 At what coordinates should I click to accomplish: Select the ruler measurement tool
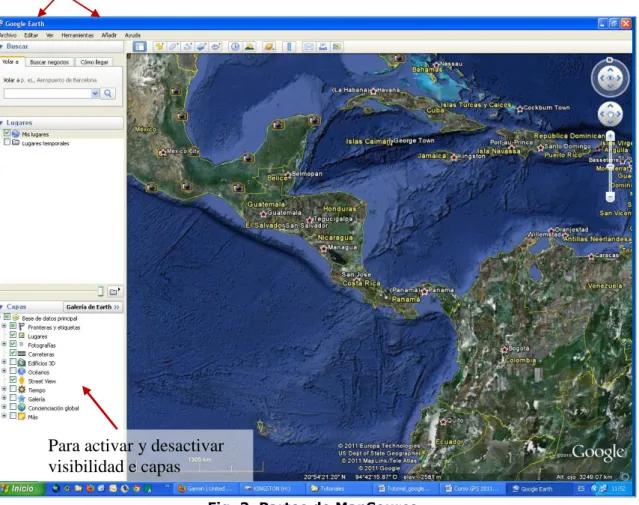[x=289, y=46]
